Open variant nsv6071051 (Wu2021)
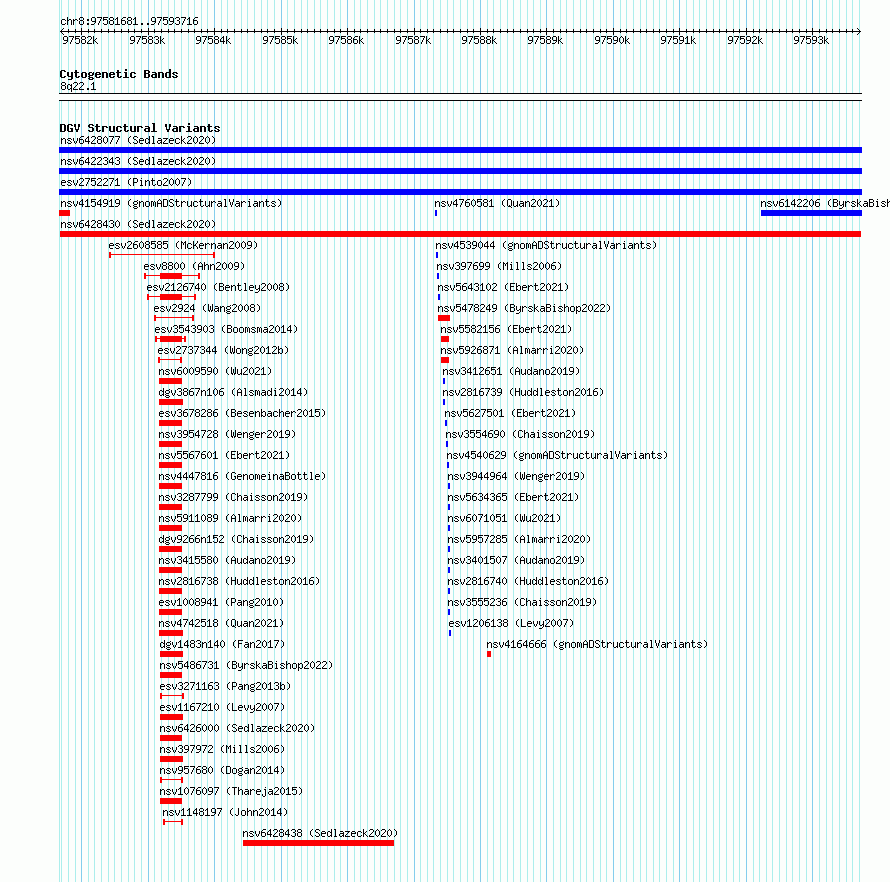Image resolution: width=890 pixels, height=882 pixels. click(x=504, y=518)
